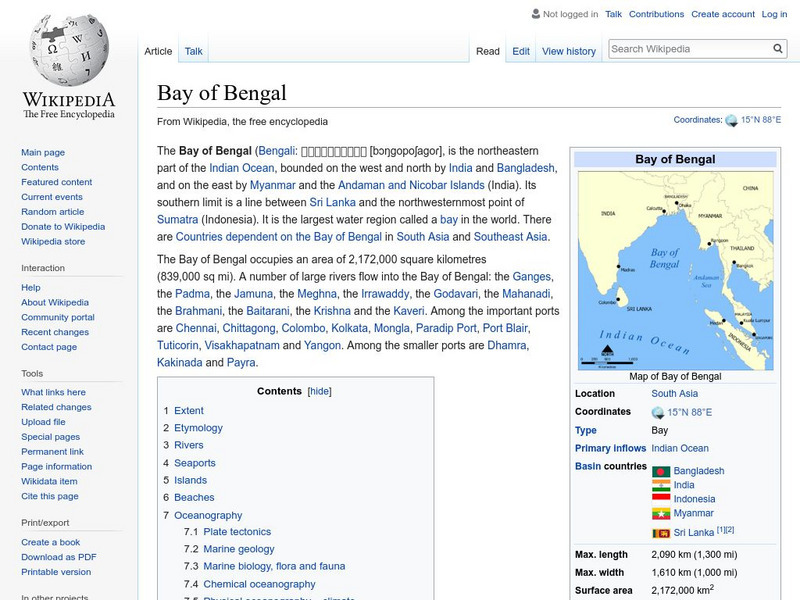Open Create account link
The height and width of the screenshot is (600, 800).
pos(723,14)
